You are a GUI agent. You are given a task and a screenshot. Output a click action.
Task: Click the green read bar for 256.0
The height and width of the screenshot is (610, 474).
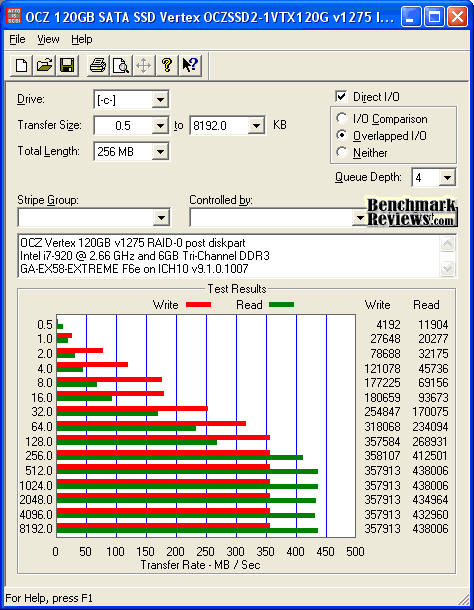click(180, 458)
